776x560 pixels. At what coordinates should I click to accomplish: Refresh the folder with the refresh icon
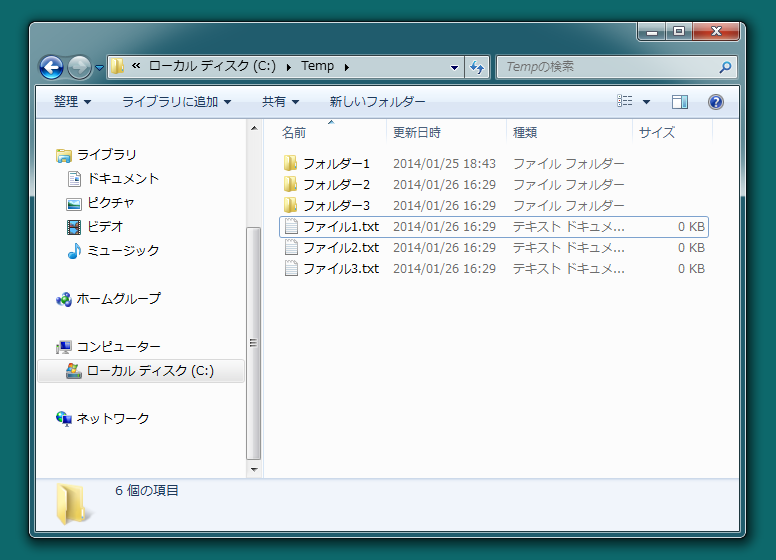click(477, 67)
